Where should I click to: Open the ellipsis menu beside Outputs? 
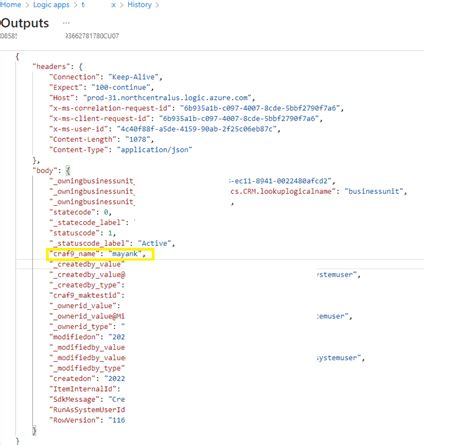tap(66, 23)
